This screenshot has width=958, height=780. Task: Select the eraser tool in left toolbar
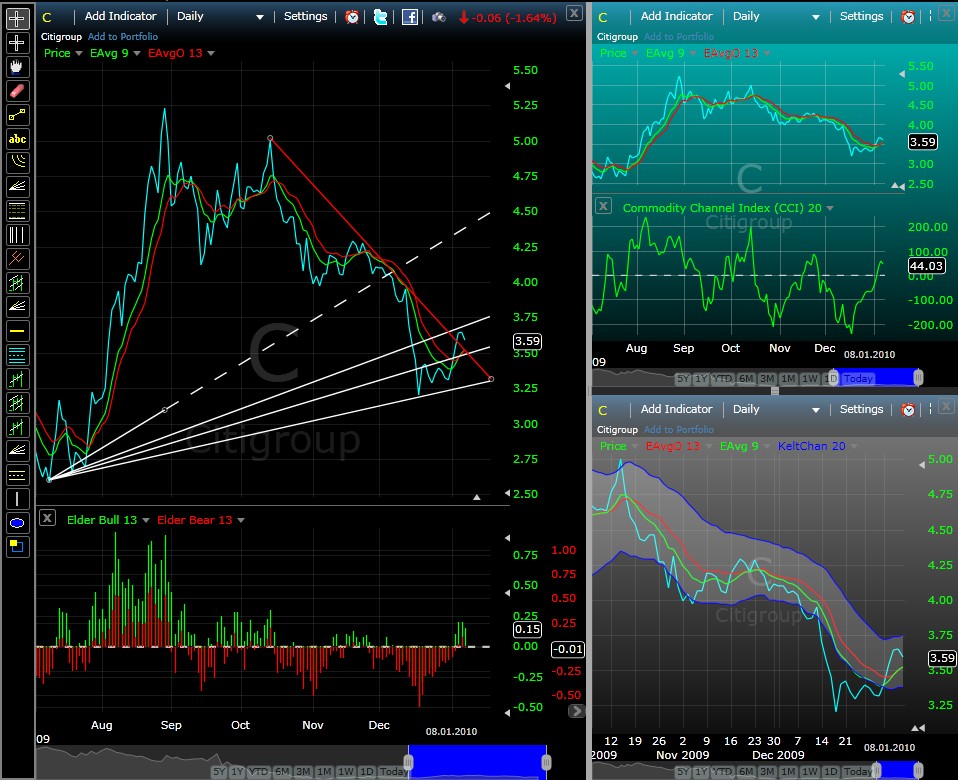pyautogui.click(x=17, y=91)
